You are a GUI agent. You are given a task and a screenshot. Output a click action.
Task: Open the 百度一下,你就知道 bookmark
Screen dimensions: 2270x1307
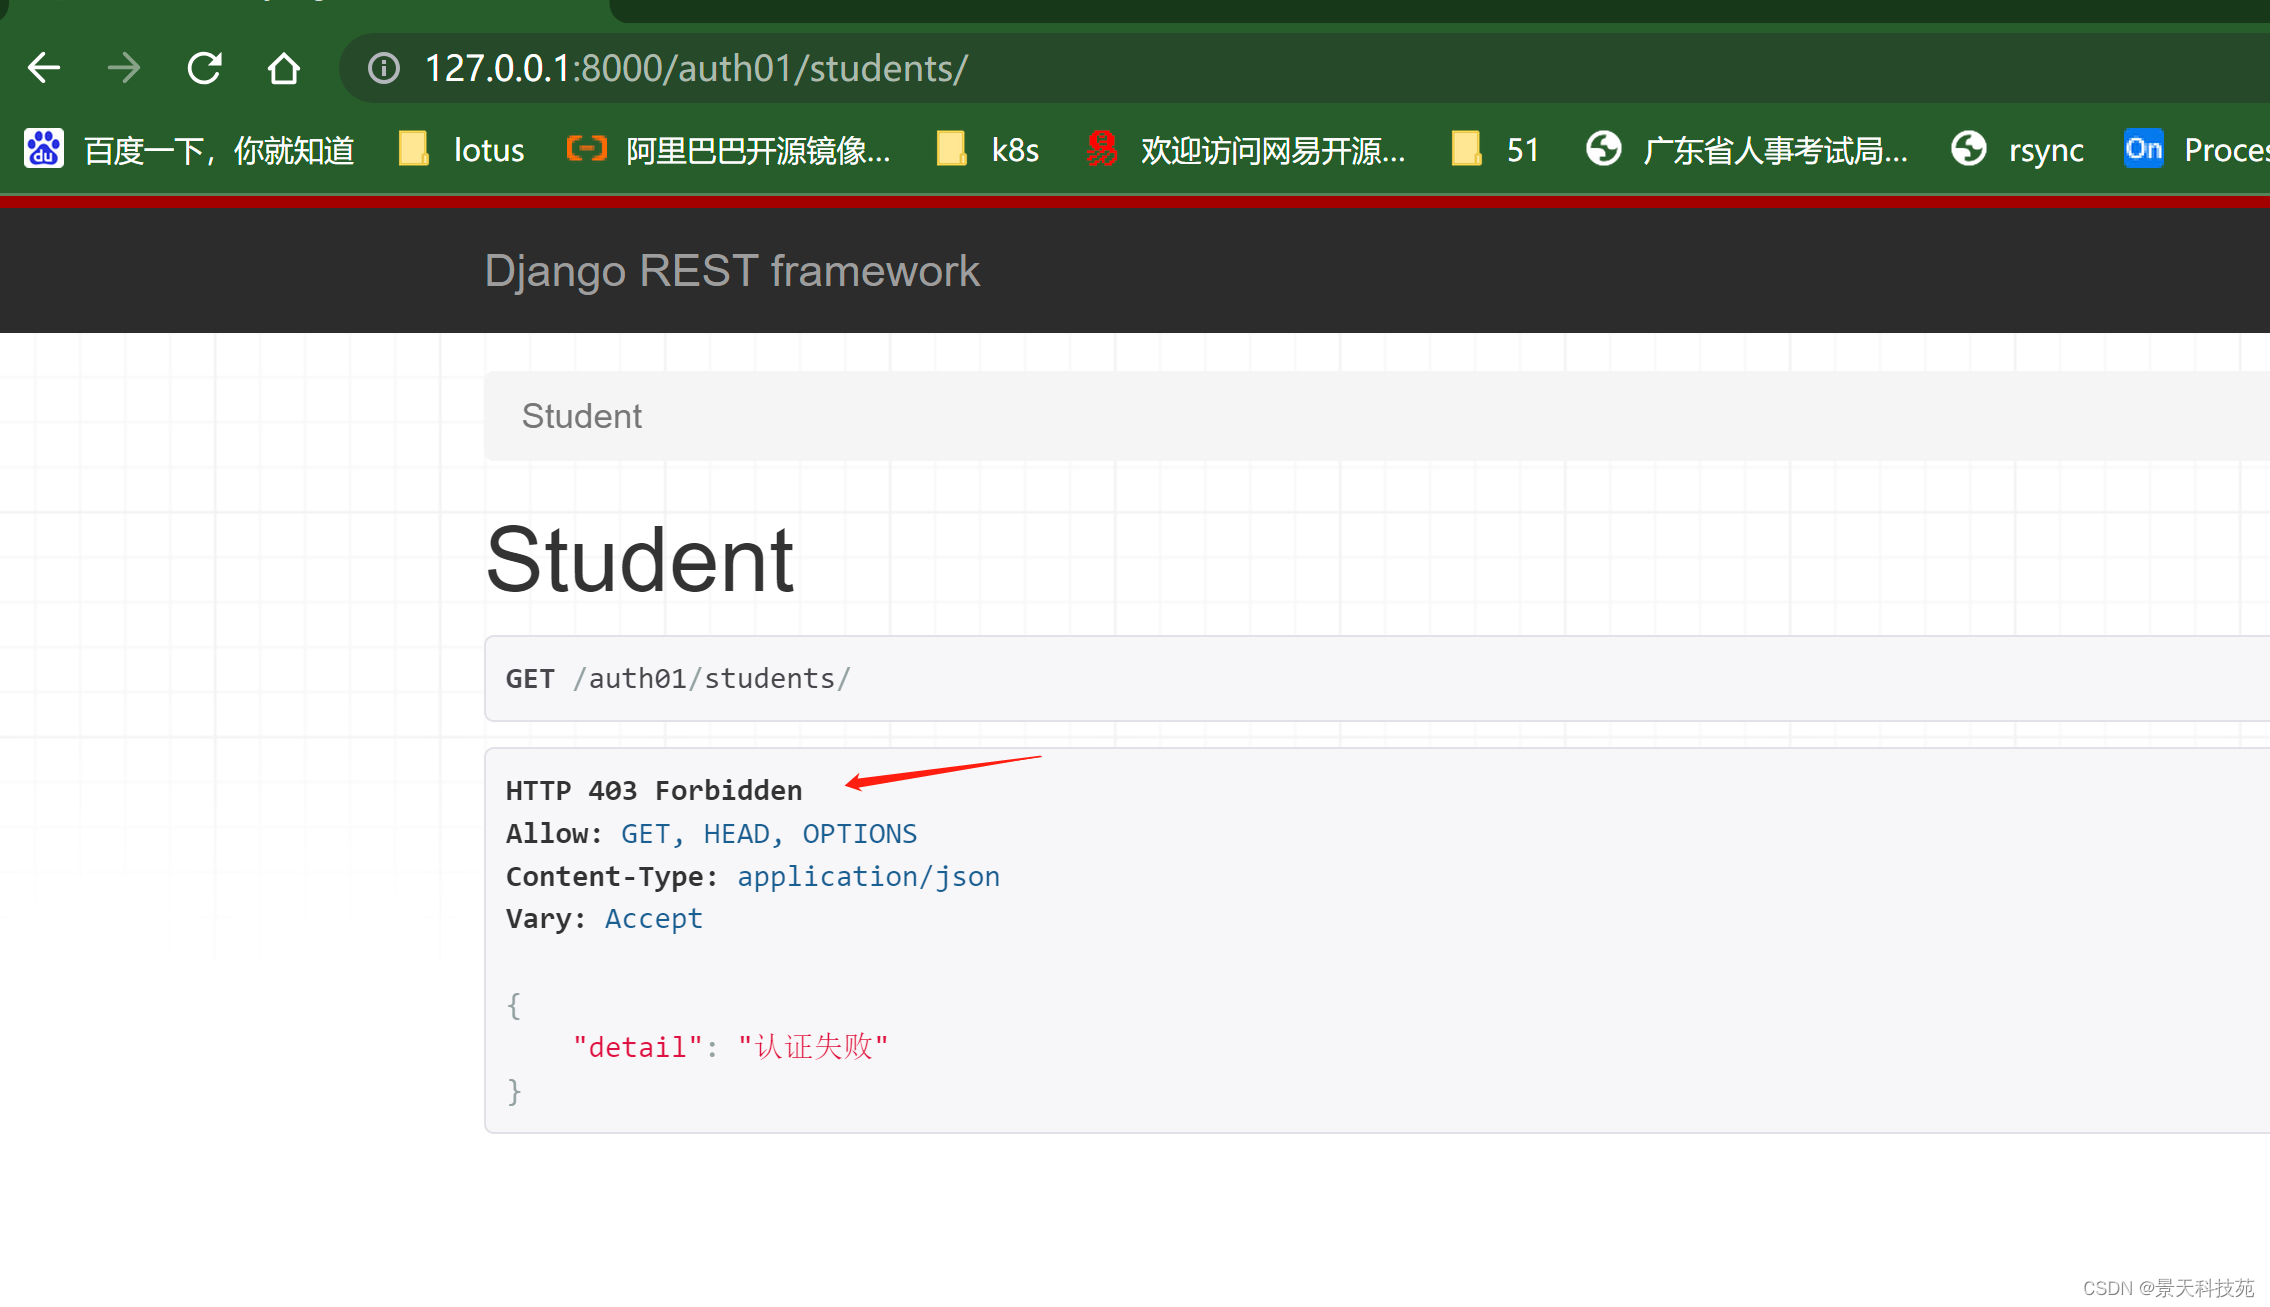(x=219, y=150)
